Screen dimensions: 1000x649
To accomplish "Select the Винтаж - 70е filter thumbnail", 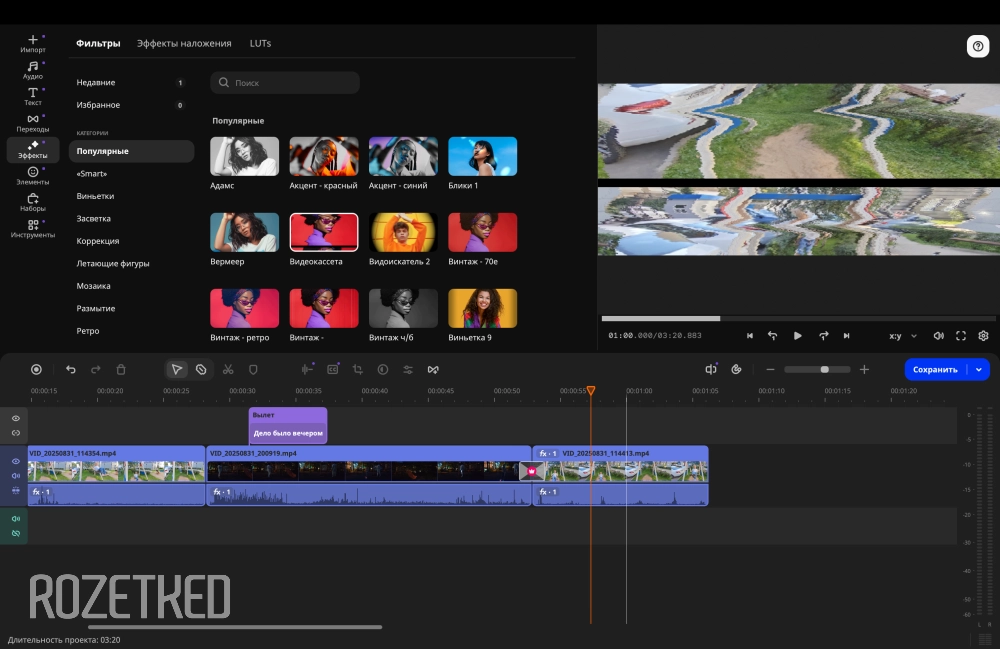I will tap(482, 232).
